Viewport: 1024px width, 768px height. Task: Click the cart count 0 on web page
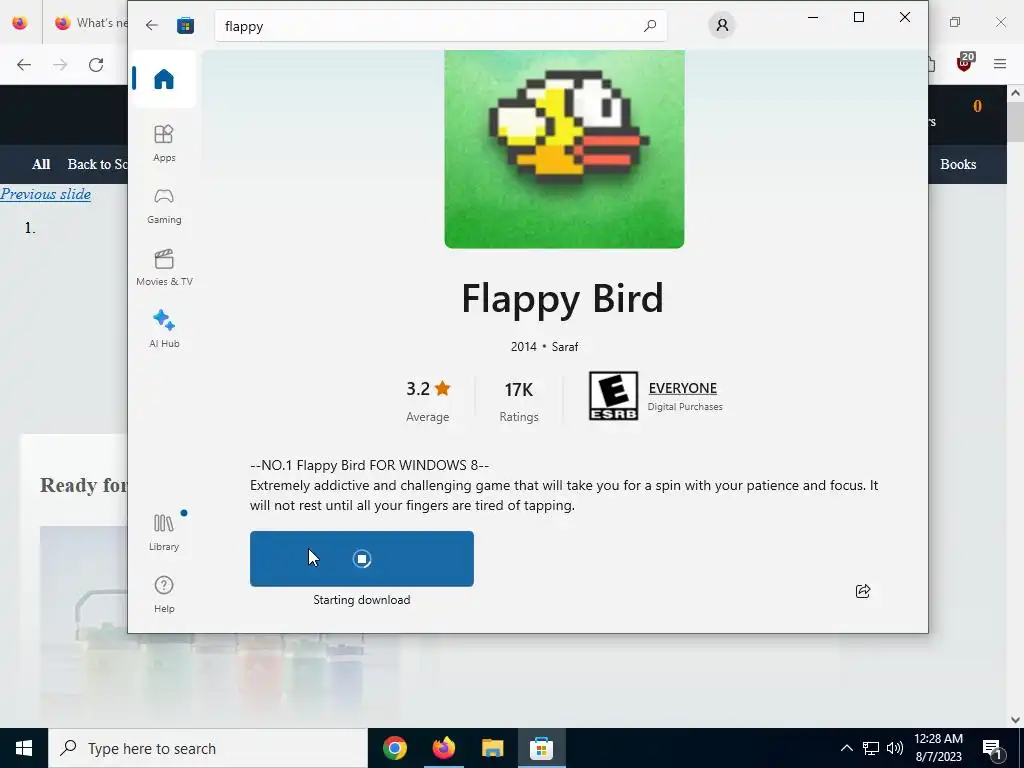coord(978,106)
